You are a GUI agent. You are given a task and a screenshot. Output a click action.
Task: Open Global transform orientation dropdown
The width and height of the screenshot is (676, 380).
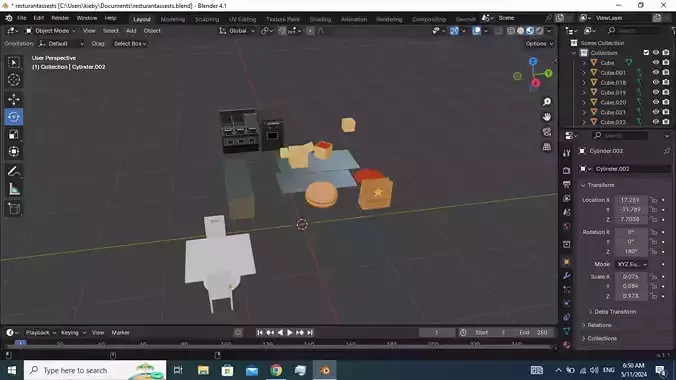[x=237, y=31]
